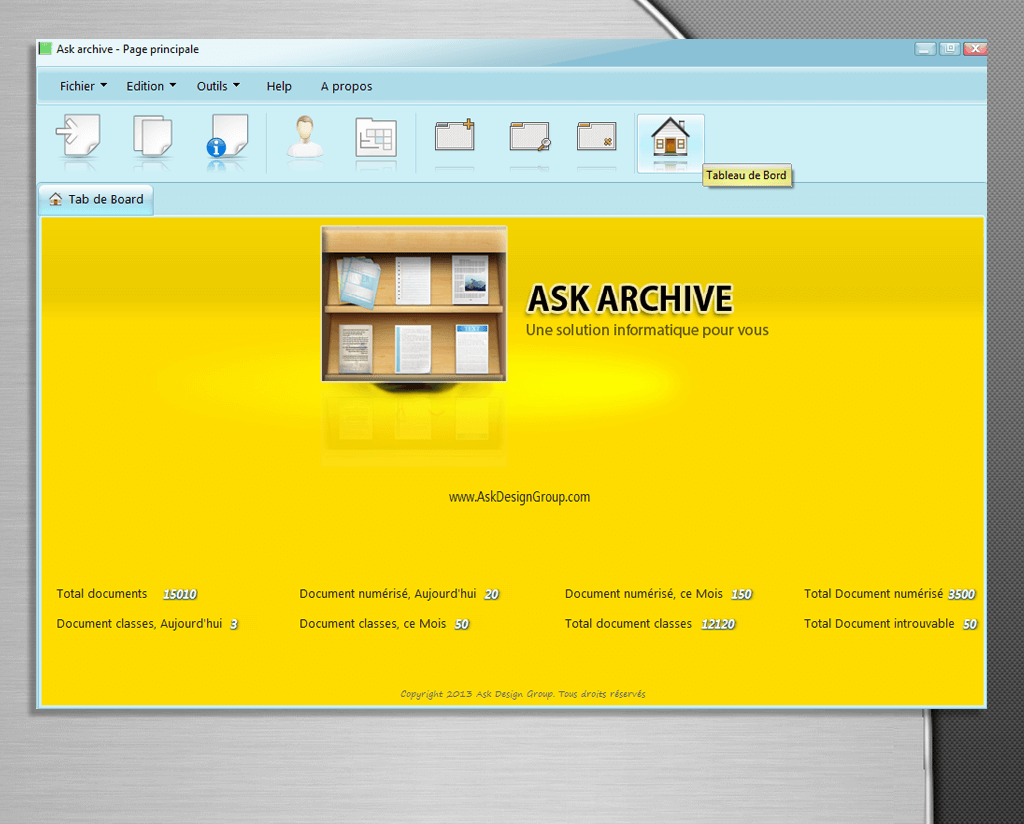Click the A propos menu item
1024x824 pixels.
(346, 86)
